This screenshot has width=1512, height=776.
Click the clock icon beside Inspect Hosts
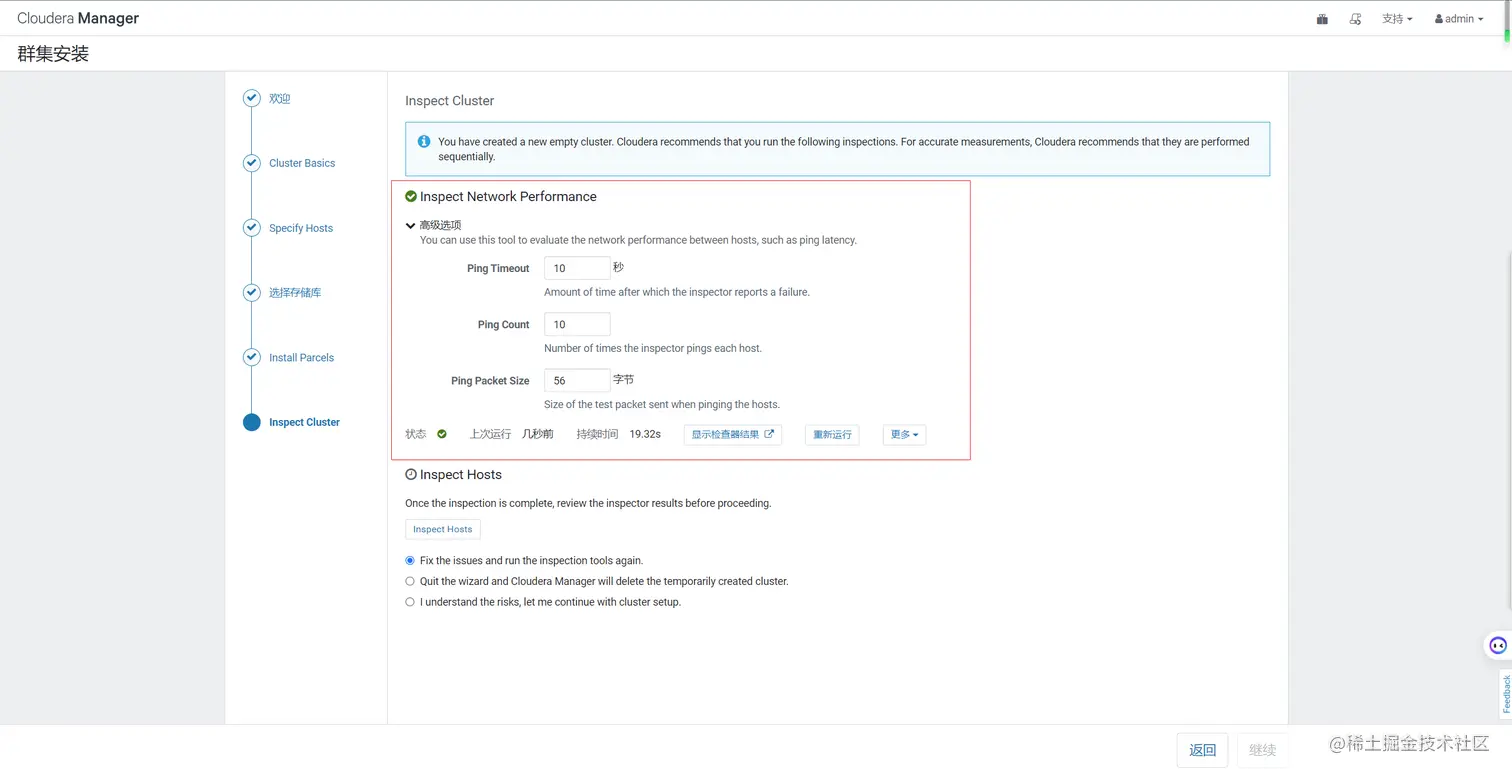[411, 475]
